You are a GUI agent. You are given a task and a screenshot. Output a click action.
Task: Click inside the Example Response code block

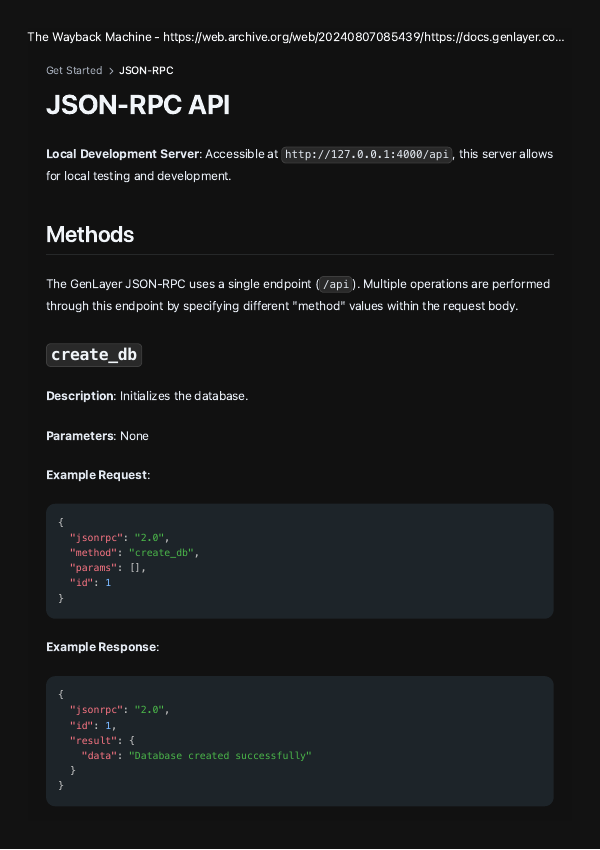[300, 740]
